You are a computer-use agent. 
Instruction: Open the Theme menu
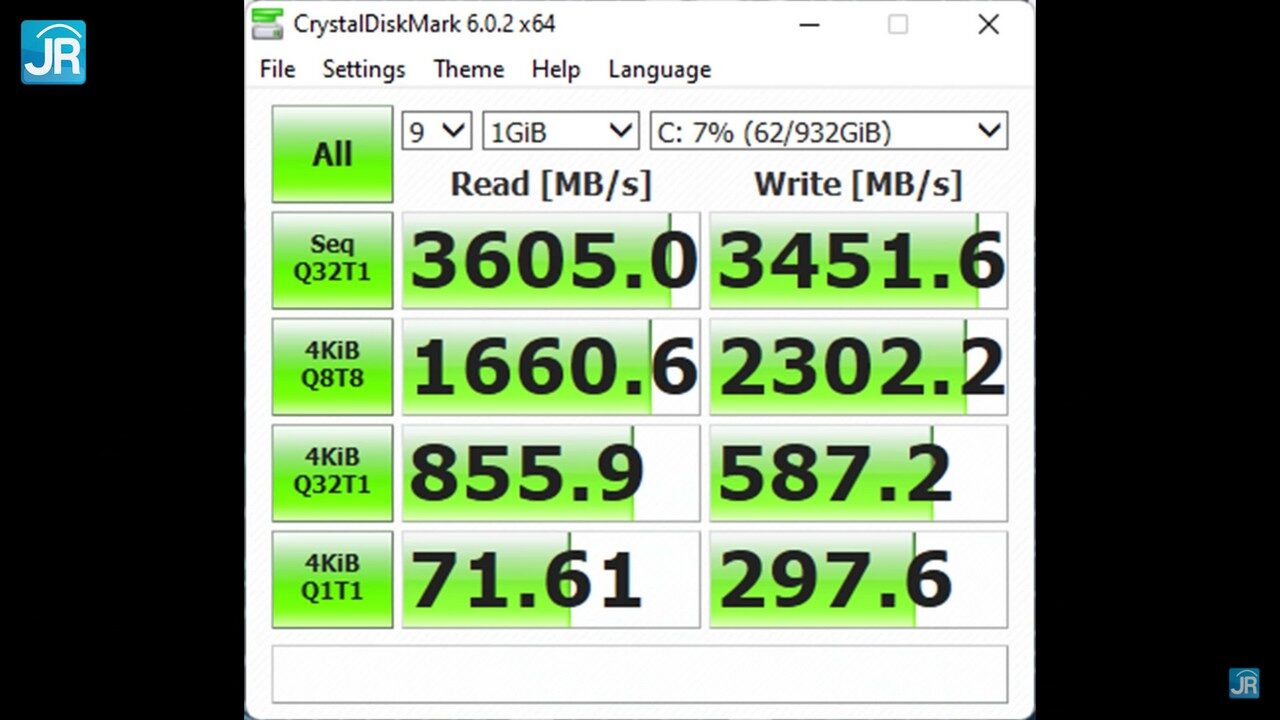468,69
